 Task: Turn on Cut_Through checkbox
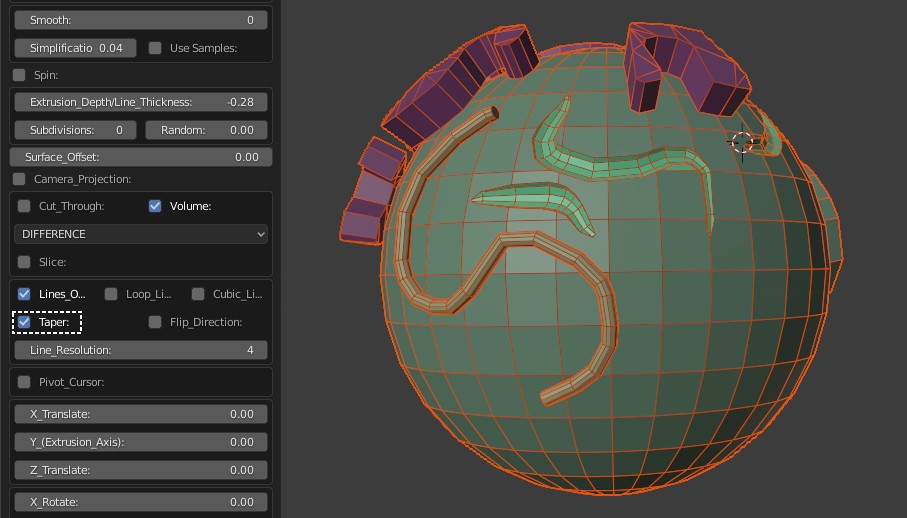coord(24,206)
